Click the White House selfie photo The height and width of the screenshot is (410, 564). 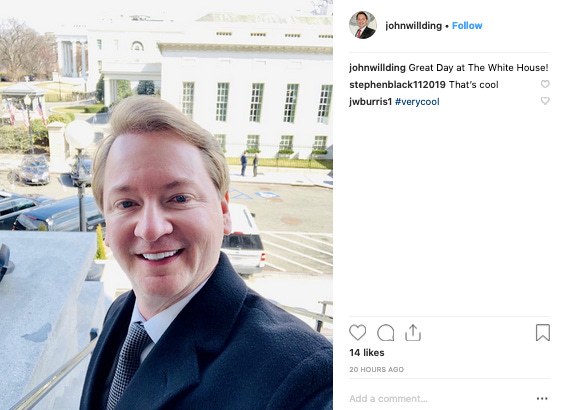pyautogui.click(x=166, y=205)
